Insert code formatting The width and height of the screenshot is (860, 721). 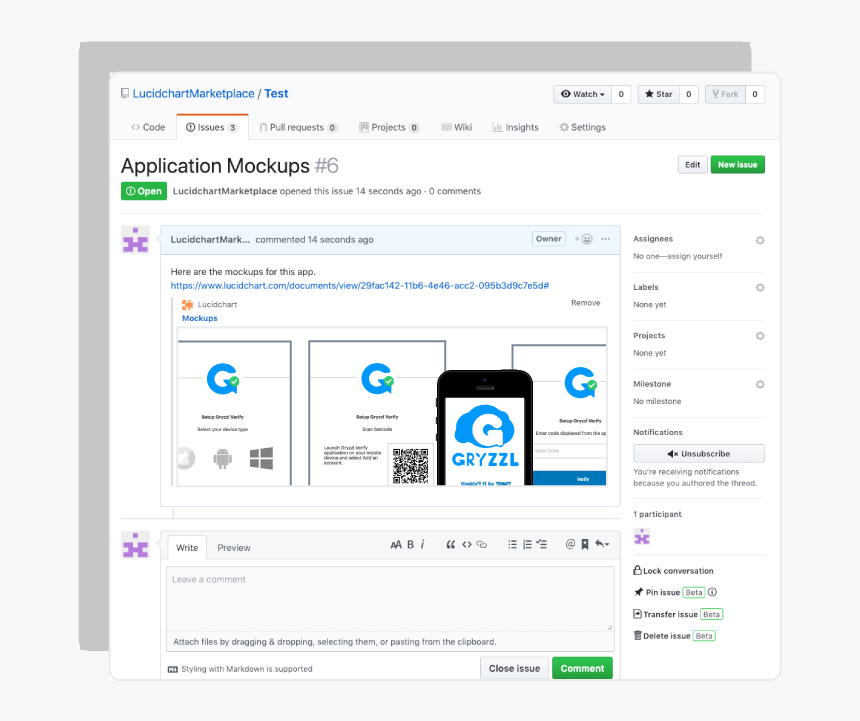[x=467, y=544]
